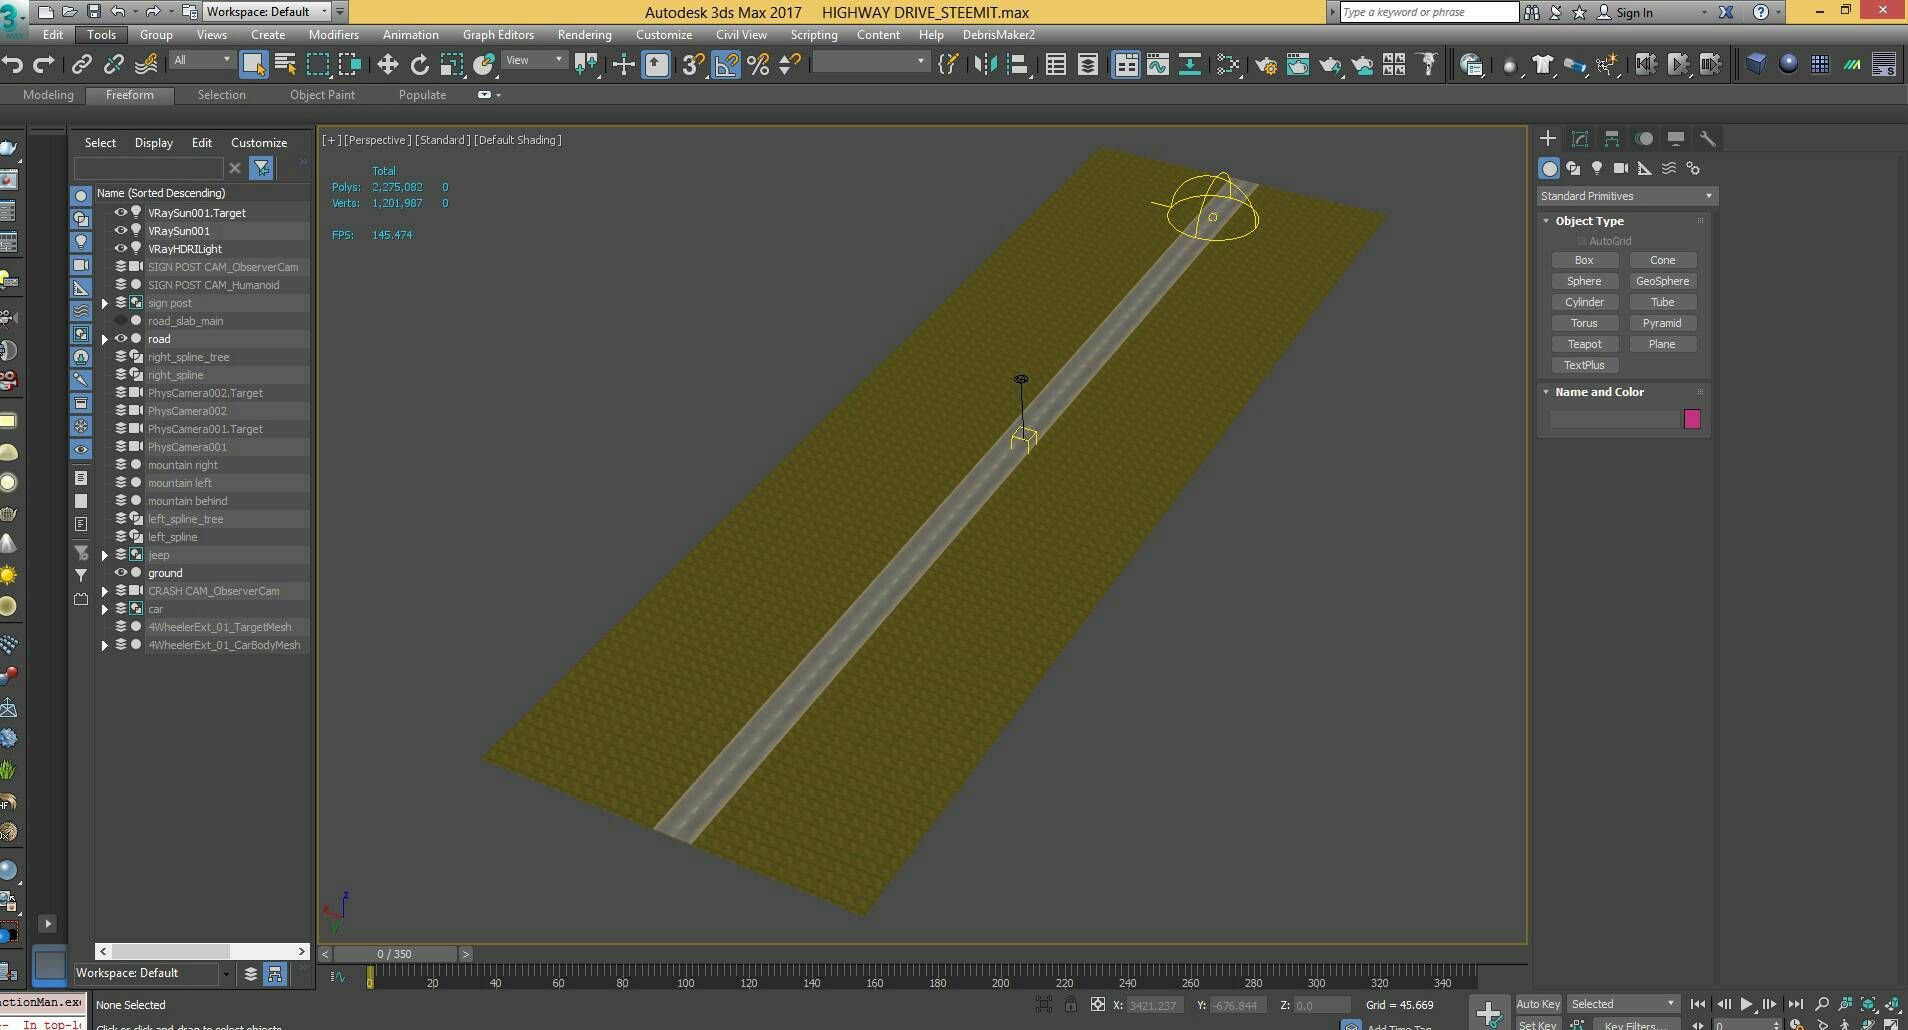Screen dimensions: 1908x1030
Task: Open the Rendering menu
Action: (x=584, y=35)
